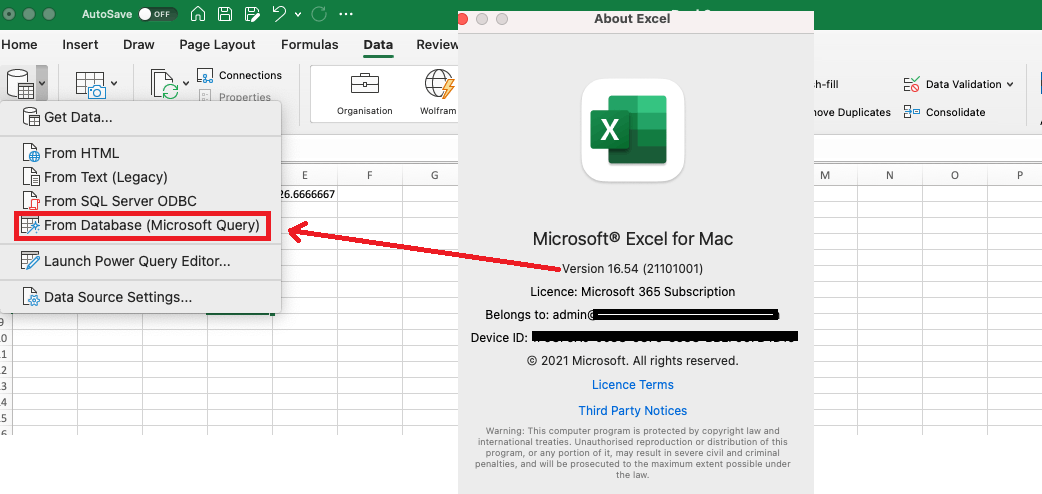1042x494 pixels.
Task: Click the Consolidate ribbon button
Action: [944, 112]
